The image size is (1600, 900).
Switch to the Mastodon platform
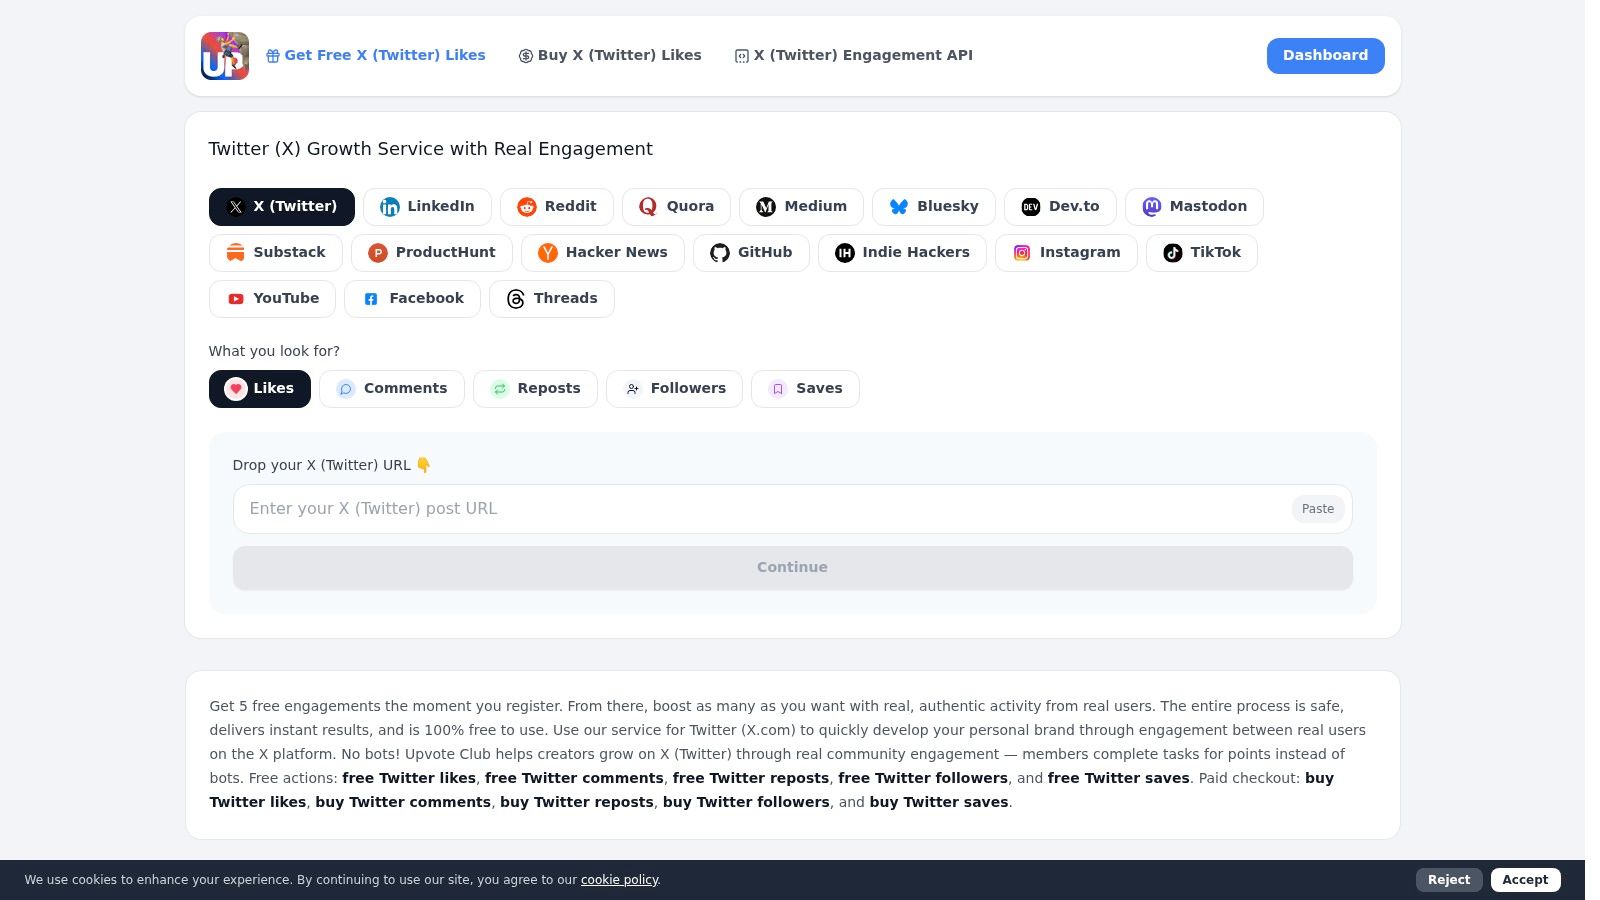(1194, 207)
